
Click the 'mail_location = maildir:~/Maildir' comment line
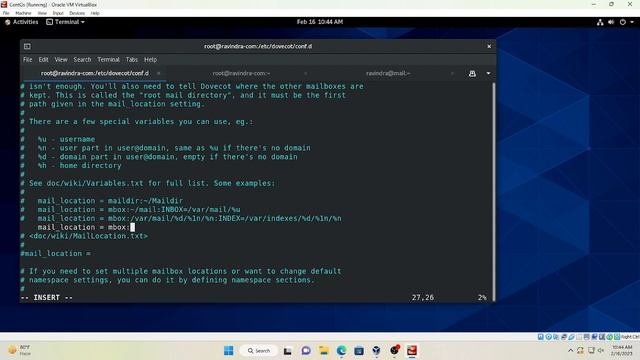click(110, 201)
